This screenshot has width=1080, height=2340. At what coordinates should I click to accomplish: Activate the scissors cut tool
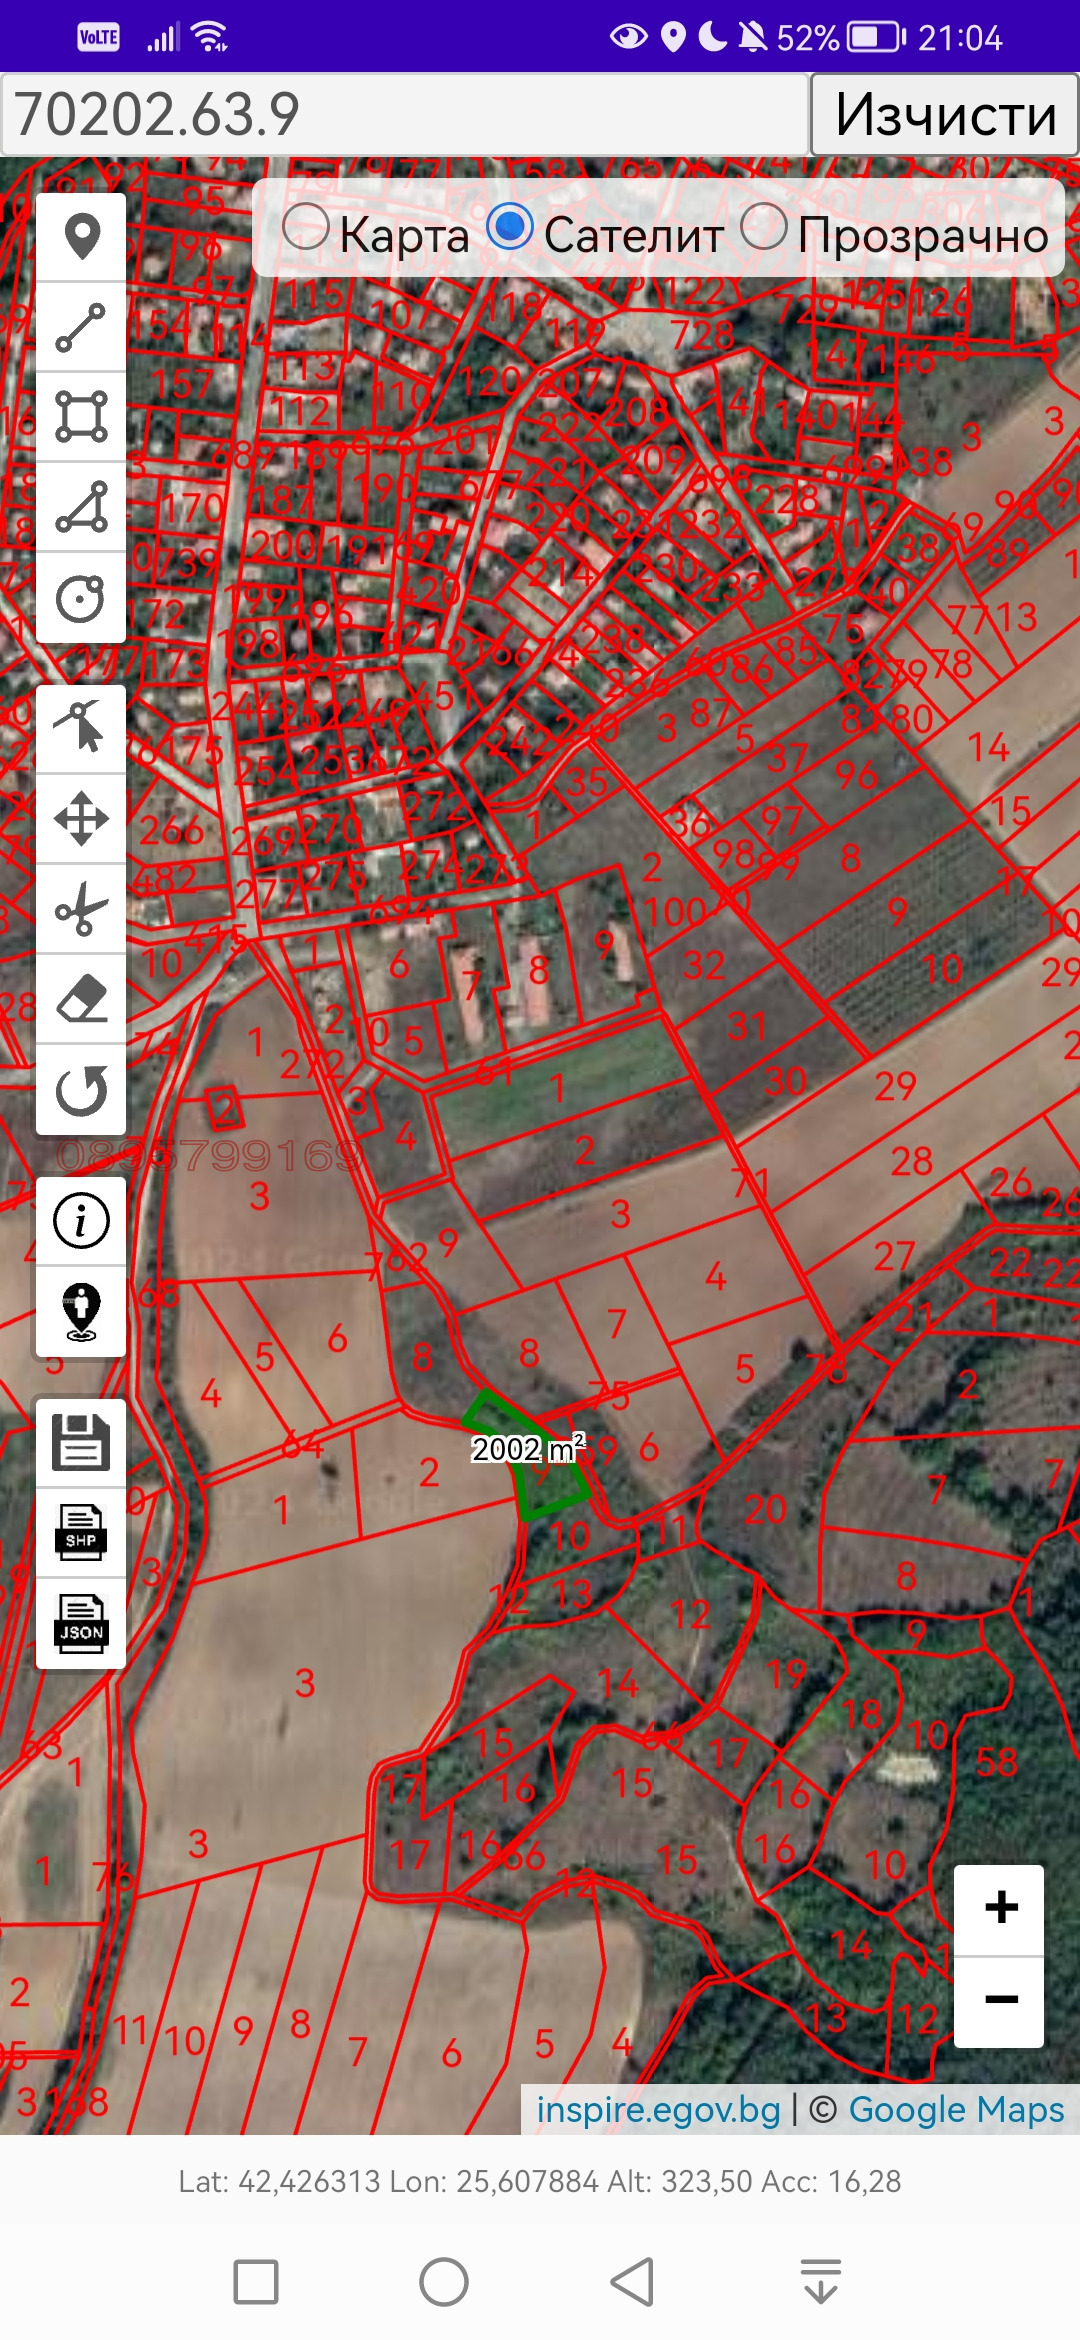(81, 909)
